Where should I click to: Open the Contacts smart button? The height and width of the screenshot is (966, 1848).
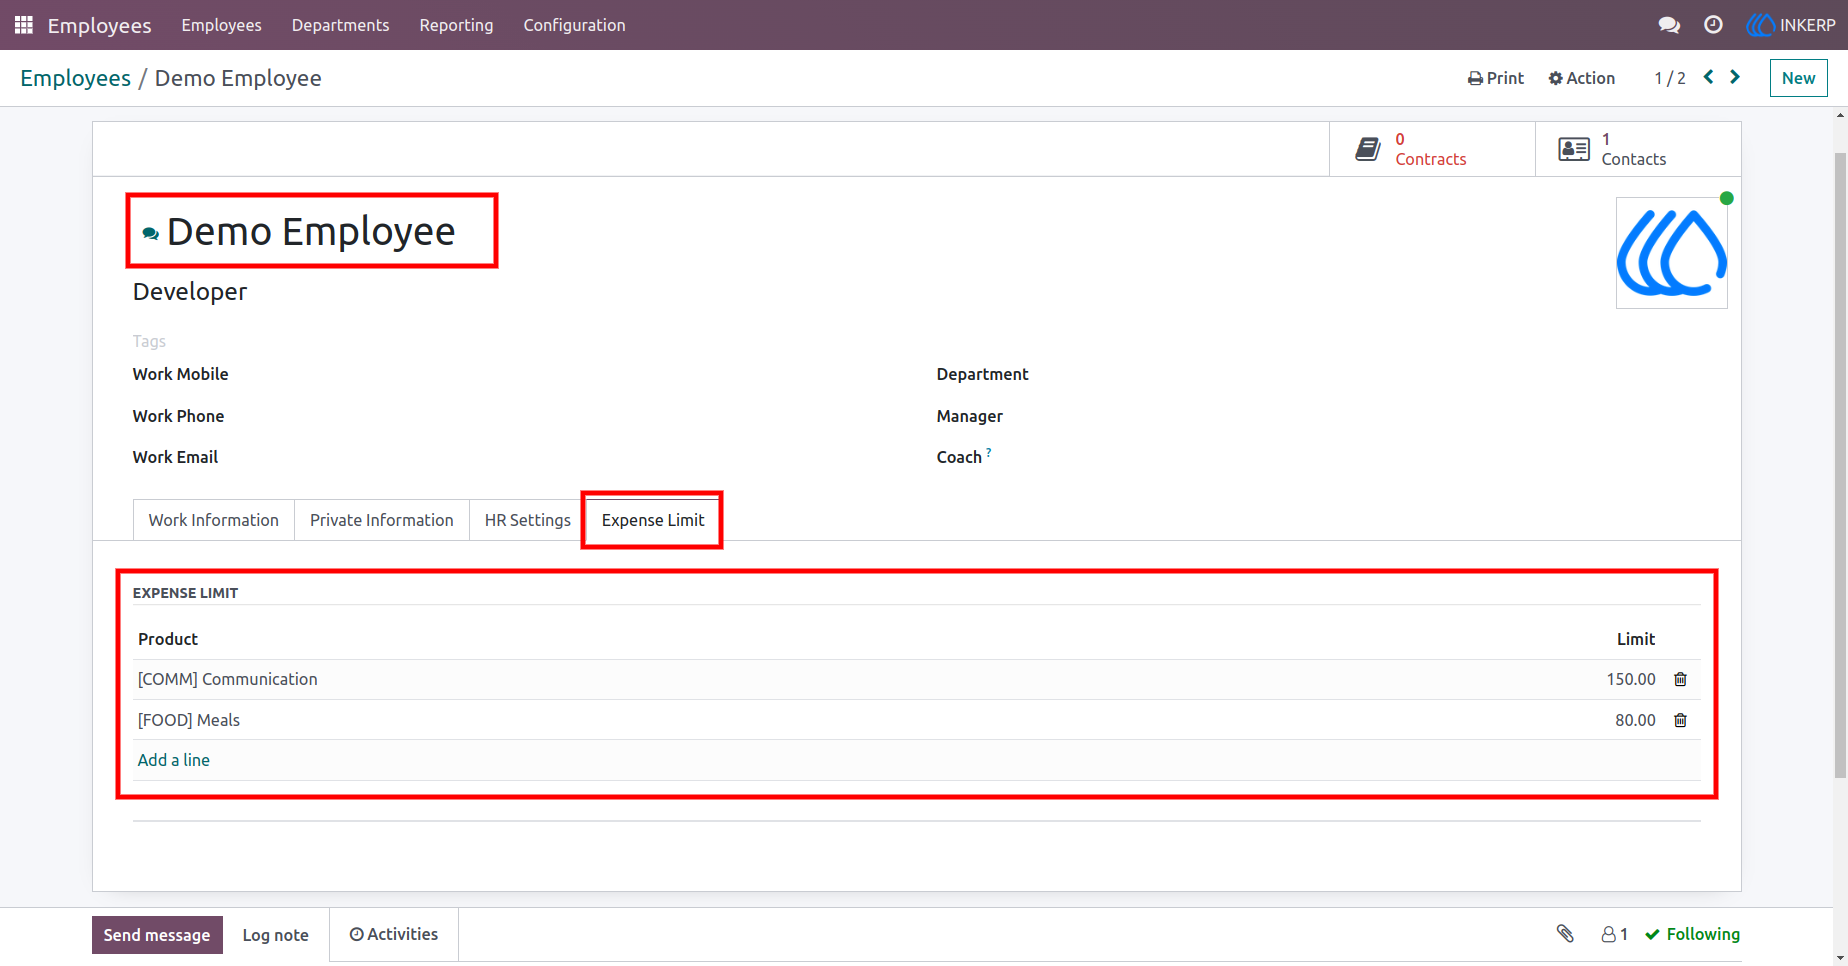(x=1638, y=149)
